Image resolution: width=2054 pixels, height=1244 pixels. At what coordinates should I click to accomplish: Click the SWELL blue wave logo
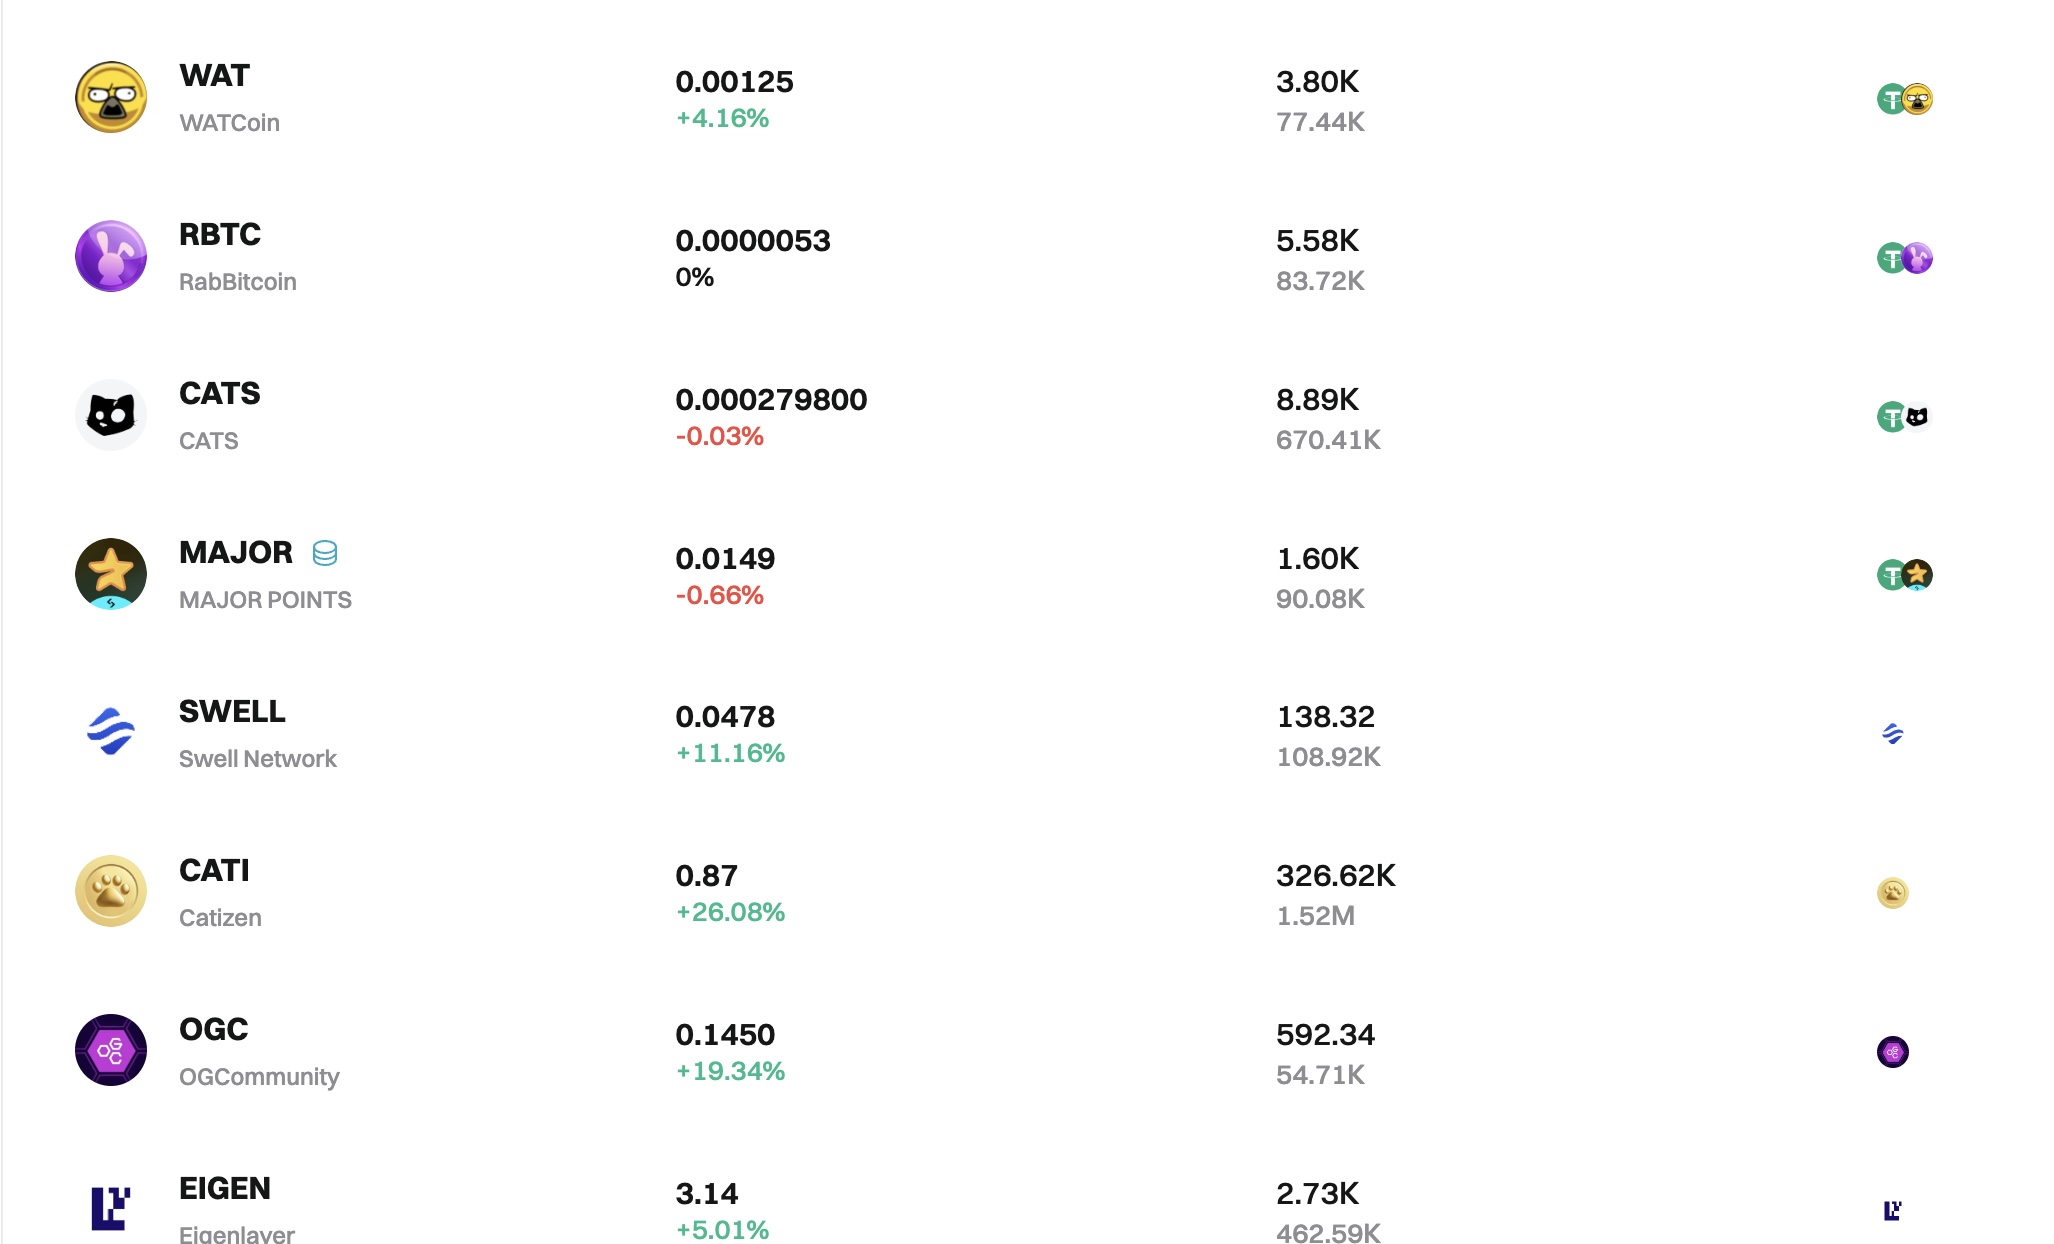(x=111, y=732)
